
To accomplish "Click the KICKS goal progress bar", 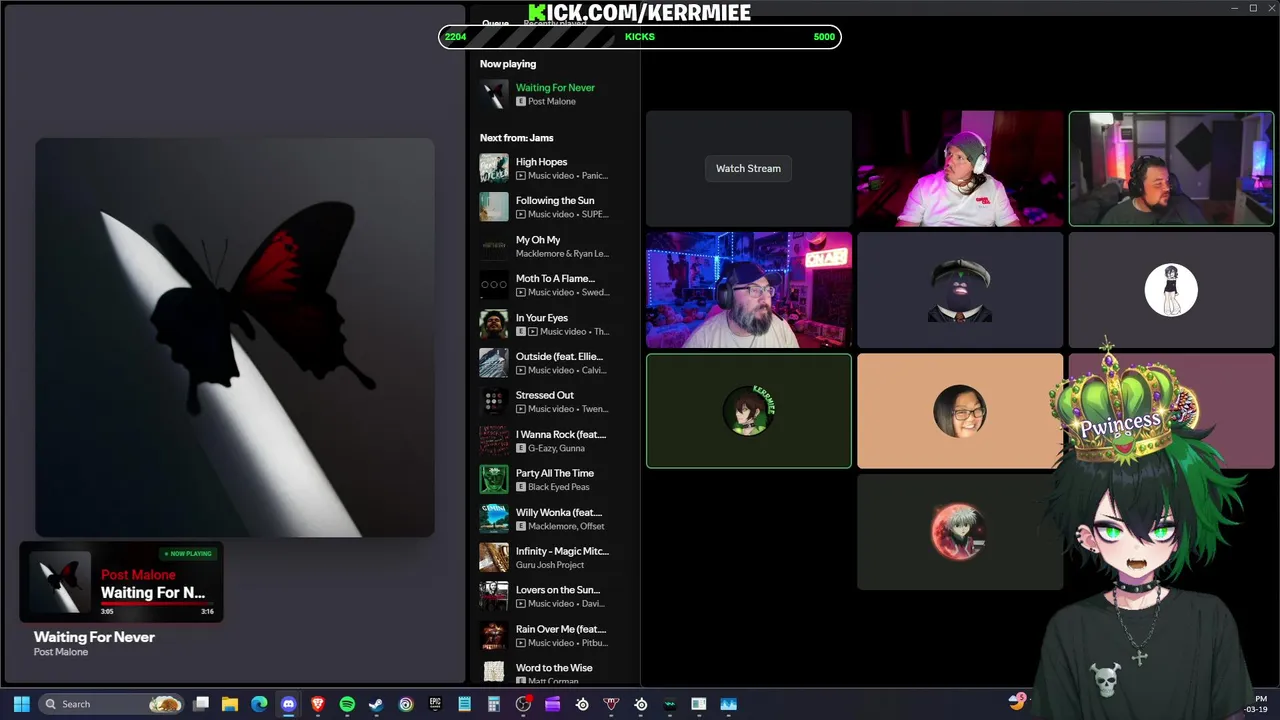I will pos(640,37).
